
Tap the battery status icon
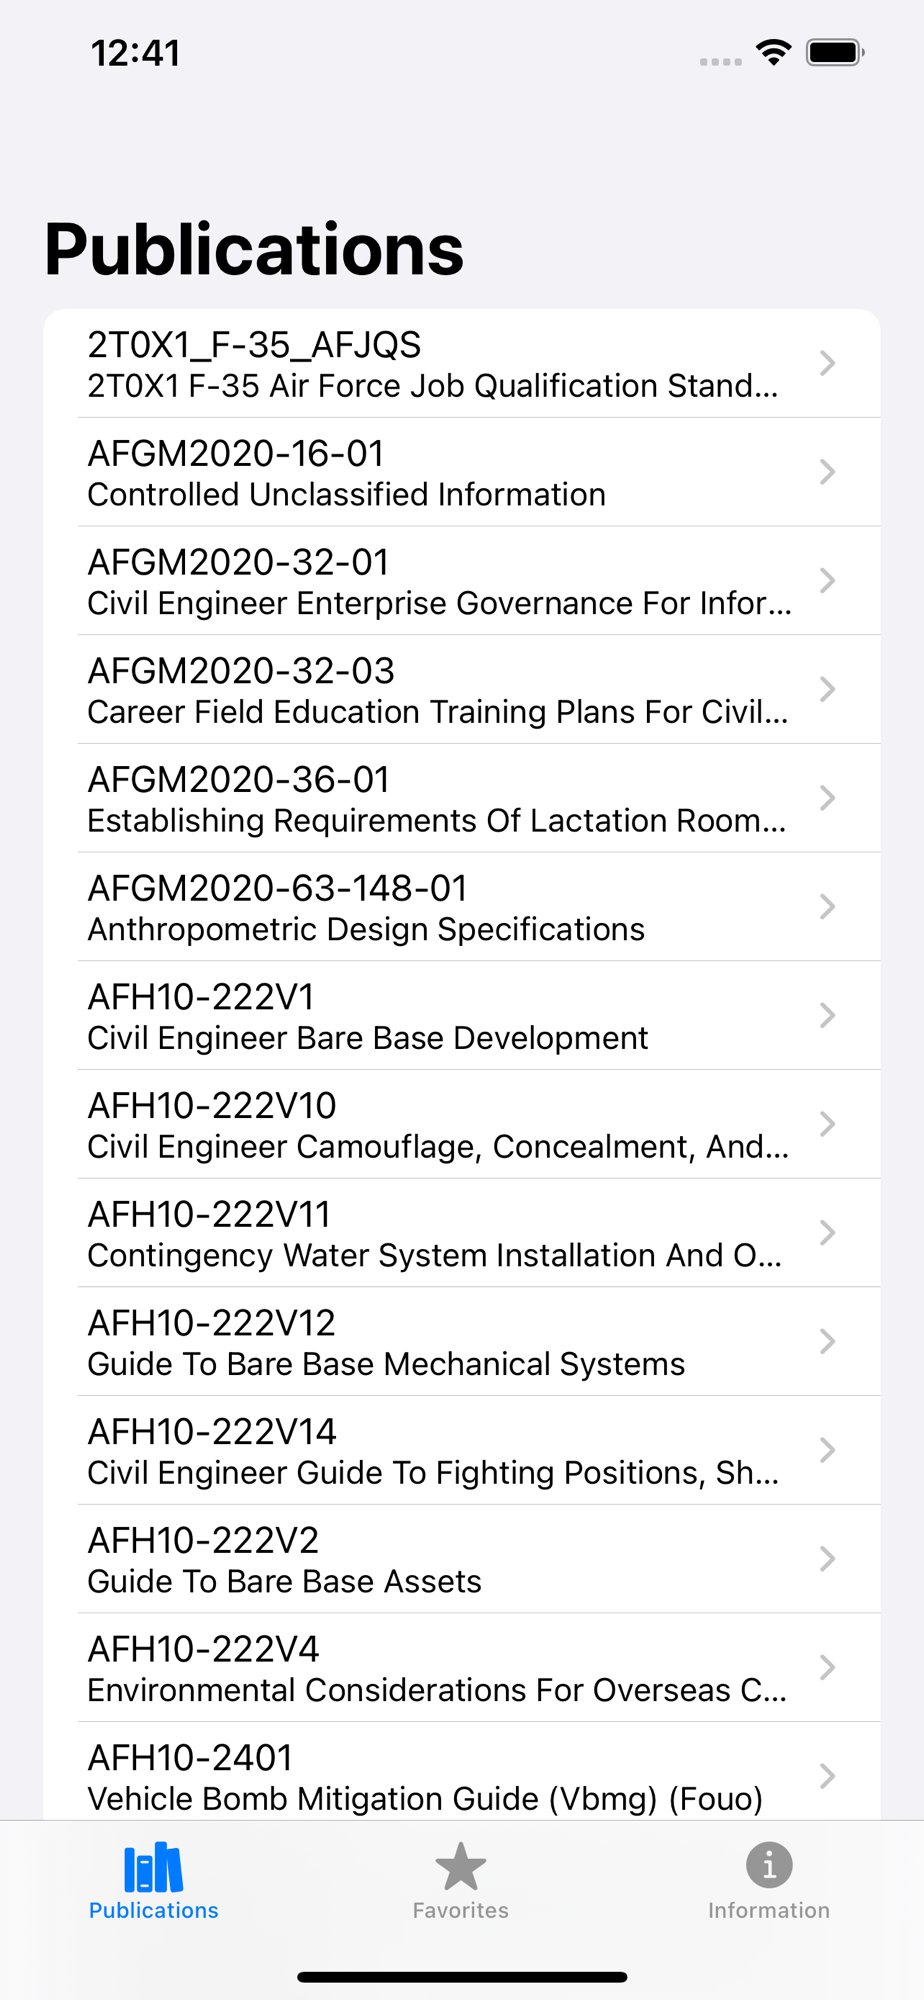[835, 52]
